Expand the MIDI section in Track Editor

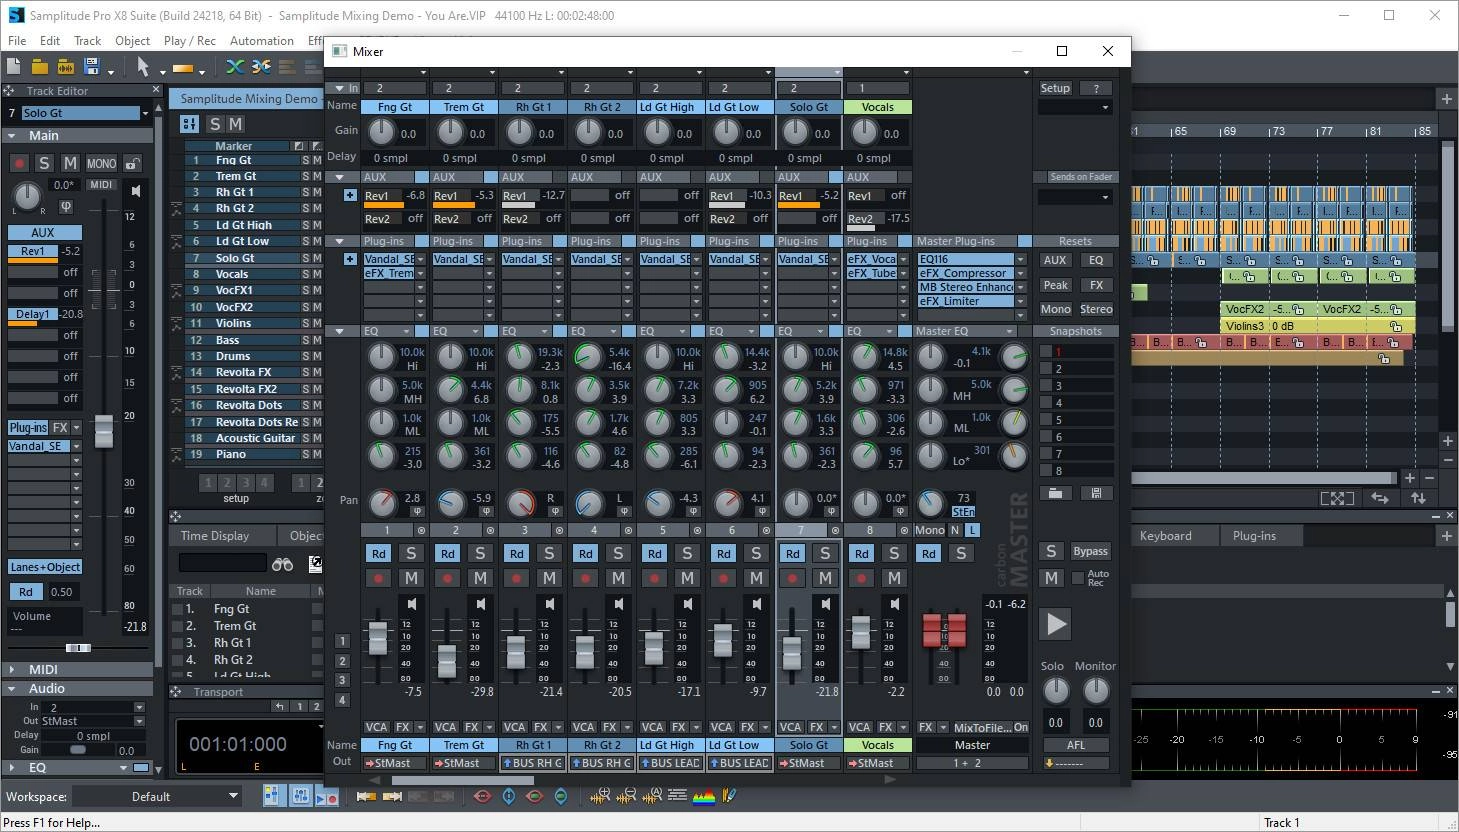pos(12,669)
